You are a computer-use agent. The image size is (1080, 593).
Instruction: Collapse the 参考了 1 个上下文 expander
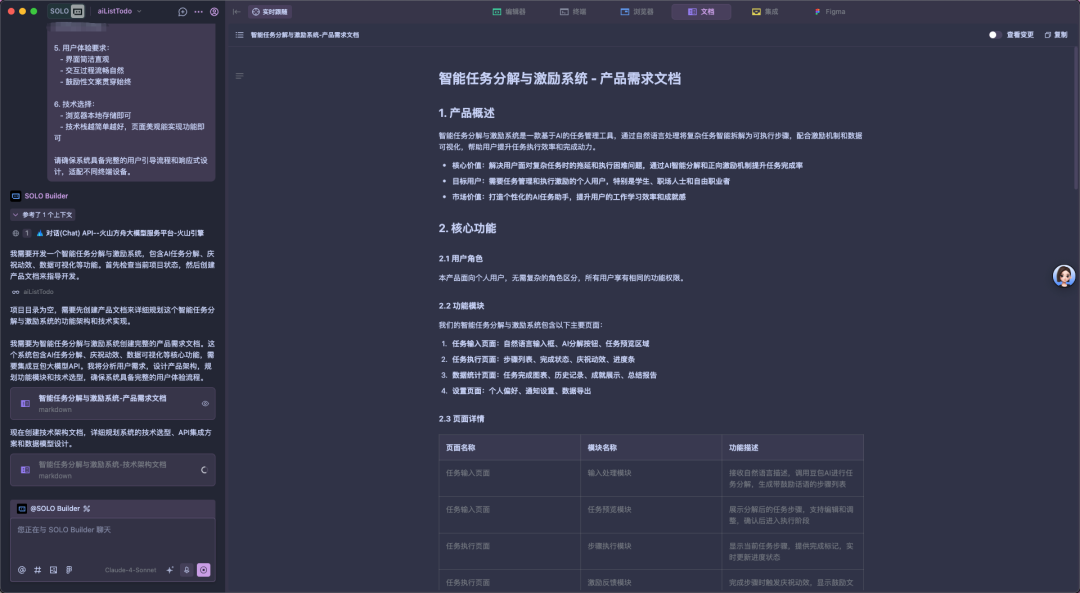(x=42, y=215)
